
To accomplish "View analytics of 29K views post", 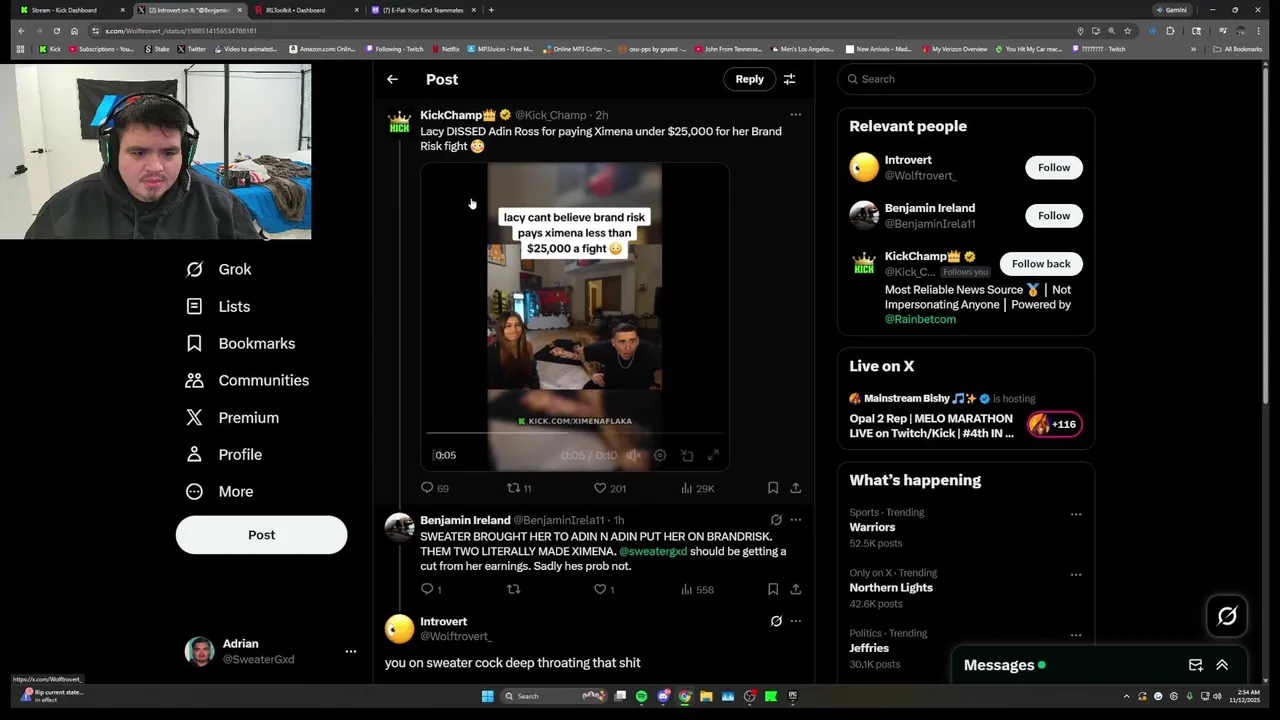I will tap(697, 488).
